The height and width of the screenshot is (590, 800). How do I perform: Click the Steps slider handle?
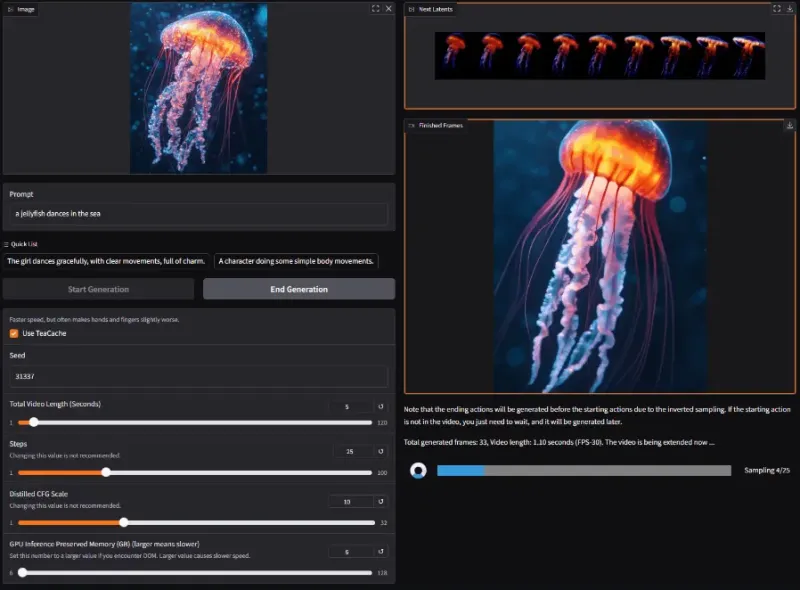[x=106, y=472]
